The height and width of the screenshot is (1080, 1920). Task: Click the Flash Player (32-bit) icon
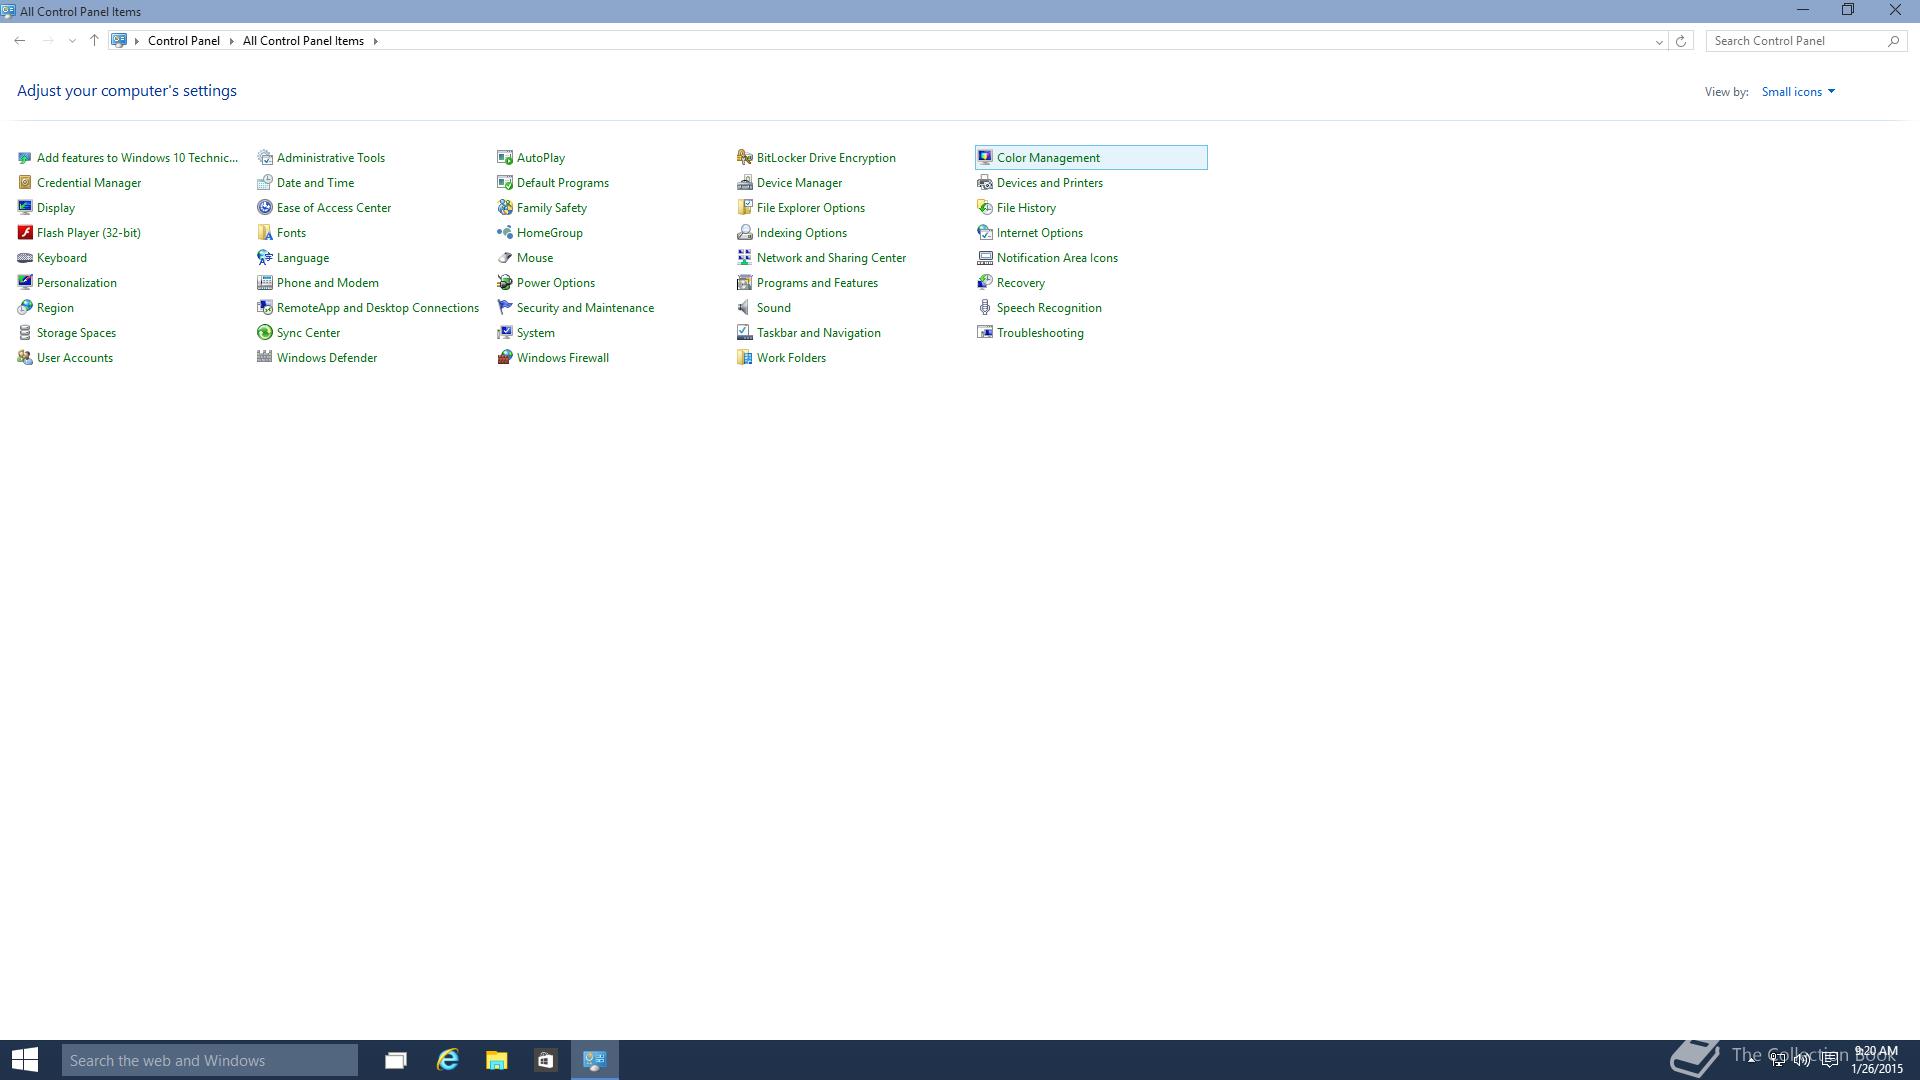[x=25, y=232]
